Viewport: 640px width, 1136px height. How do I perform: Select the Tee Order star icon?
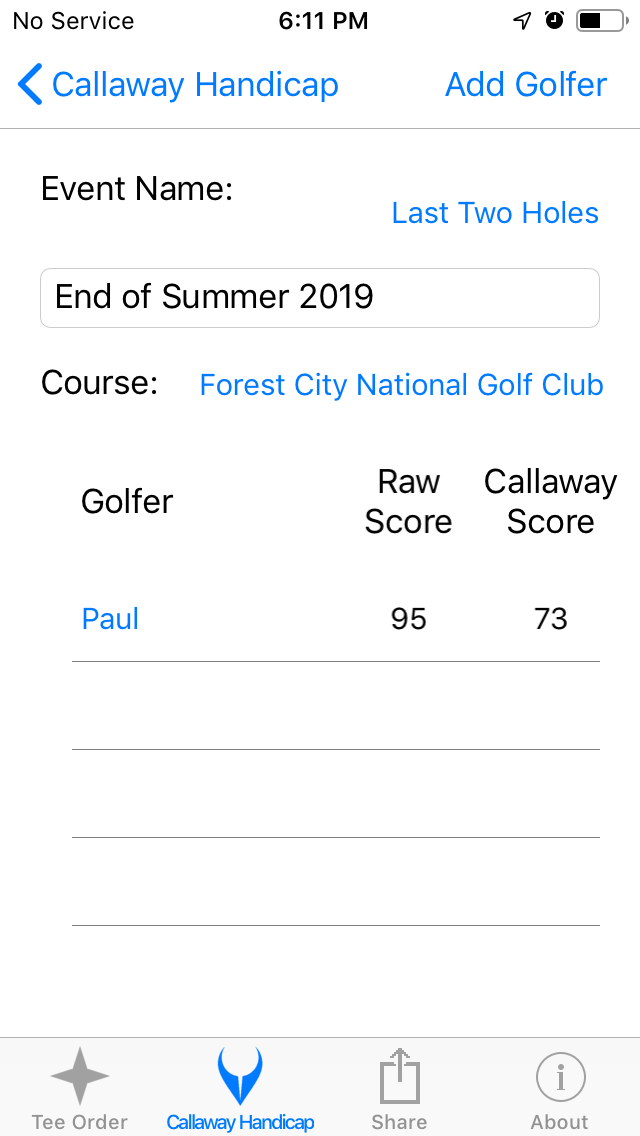(79, 1076)
